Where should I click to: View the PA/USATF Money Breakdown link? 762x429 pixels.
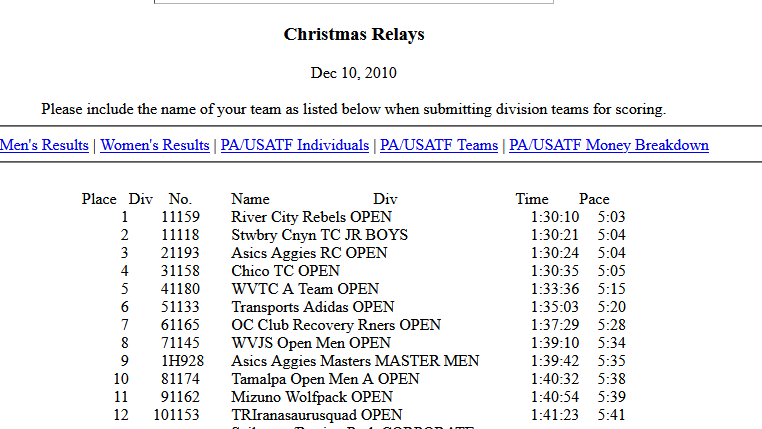[608, 145]
